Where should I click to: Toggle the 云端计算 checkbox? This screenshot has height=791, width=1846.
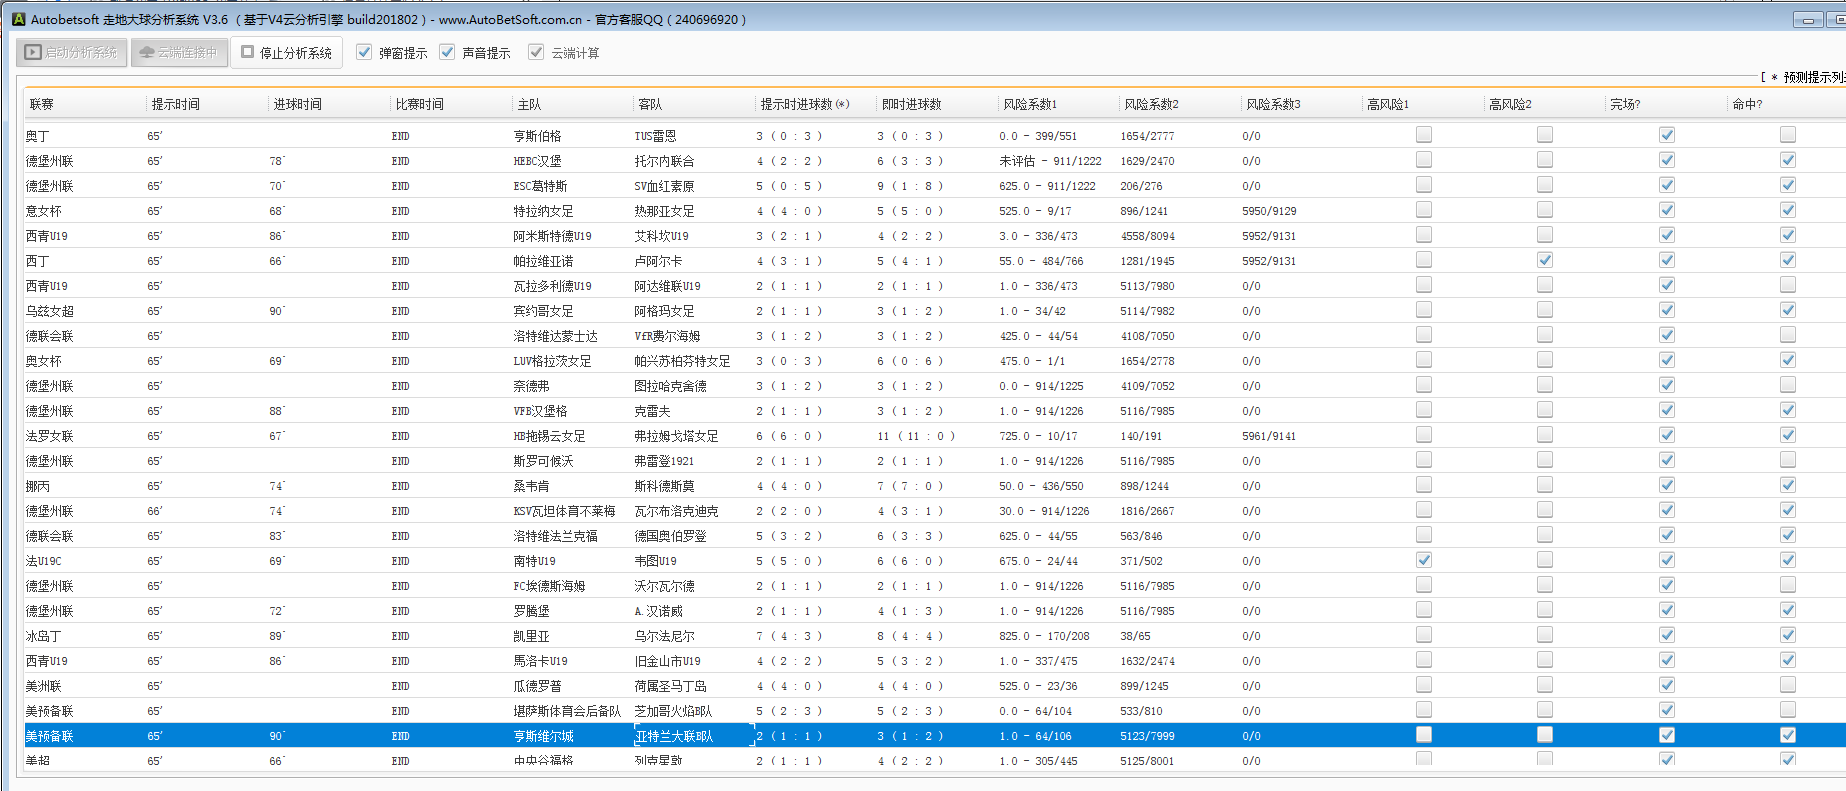coord(537,52)
